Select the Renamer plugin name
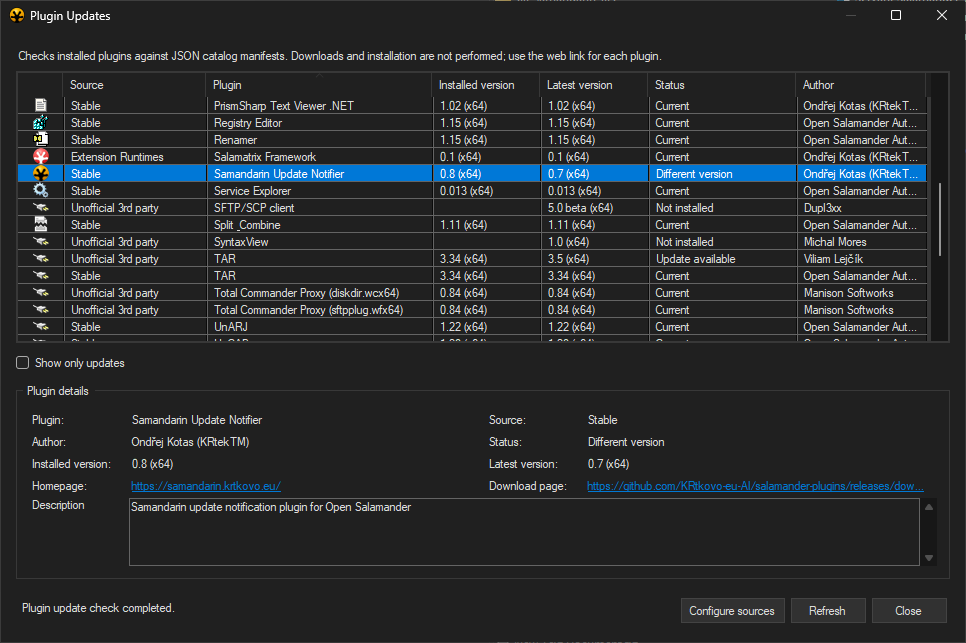The height and width of the screenshot is (643, 966). [235, 140]
